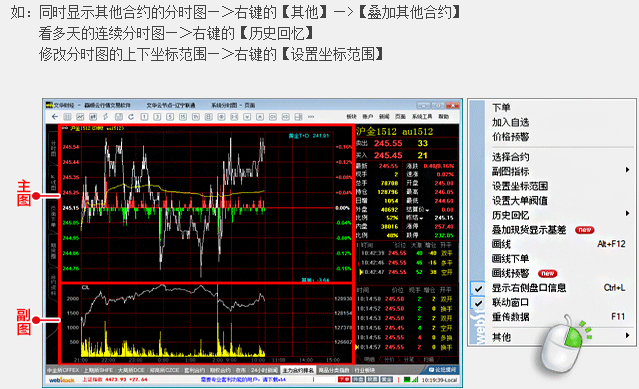Click the 沪金1512 au1512 contract title
The image size is (639, 389).
[x=394, y=131]
